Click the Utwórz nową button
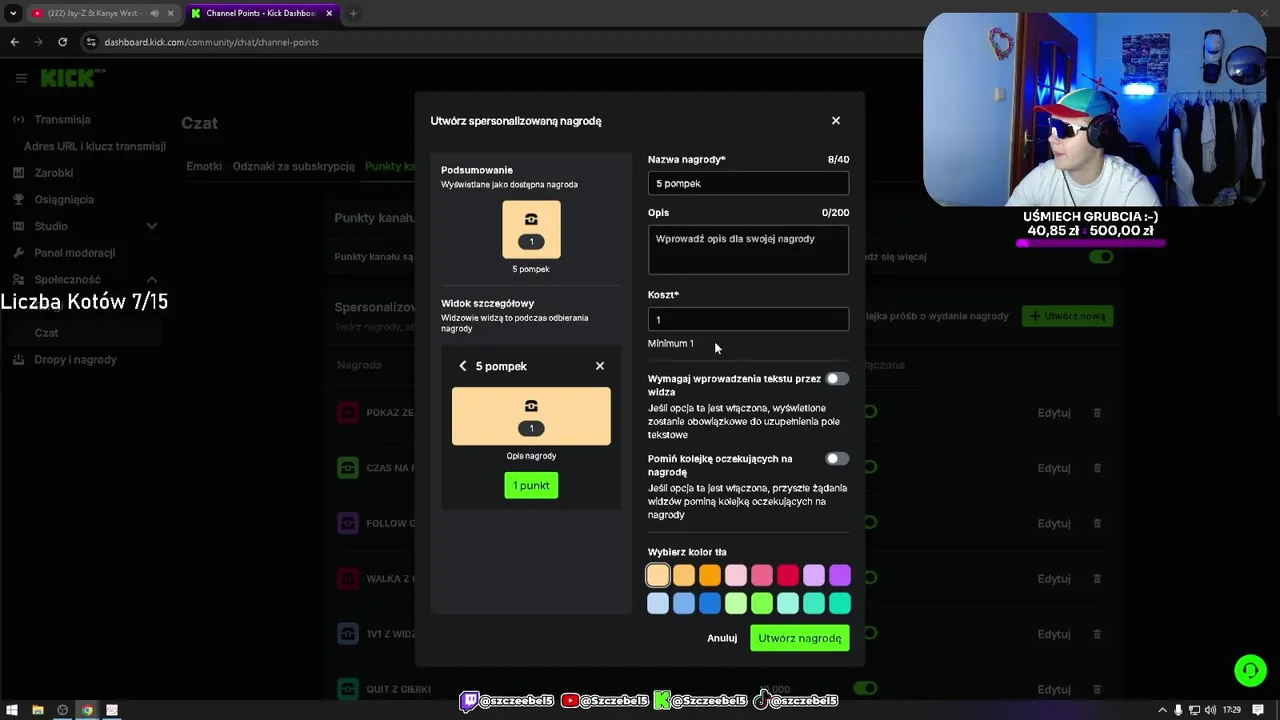 [x=1067, y=316]
